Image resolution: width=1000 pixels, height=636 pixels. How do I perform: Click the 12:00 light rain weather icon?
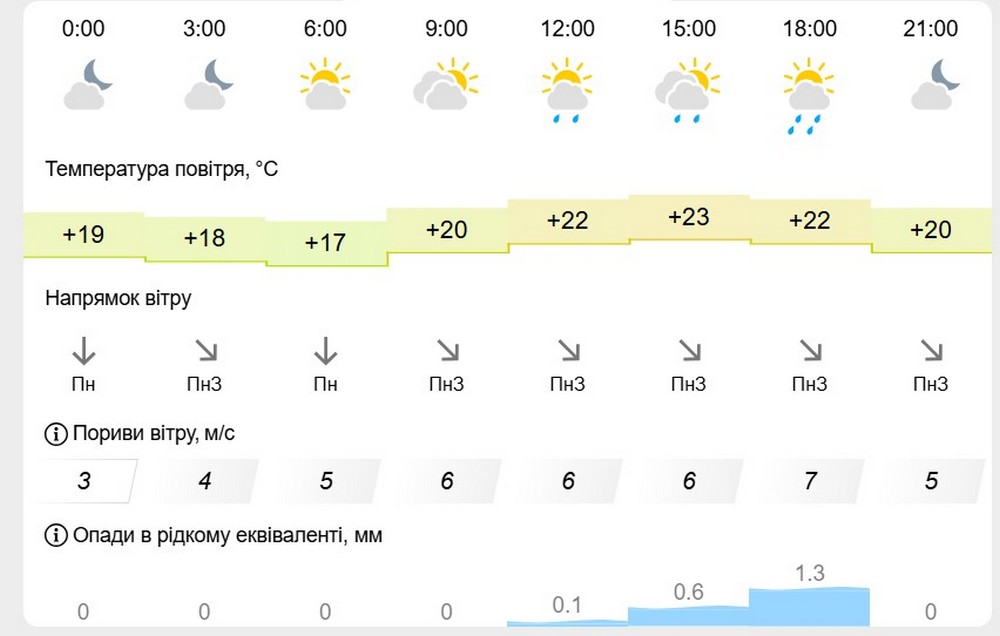coord(567,90)
